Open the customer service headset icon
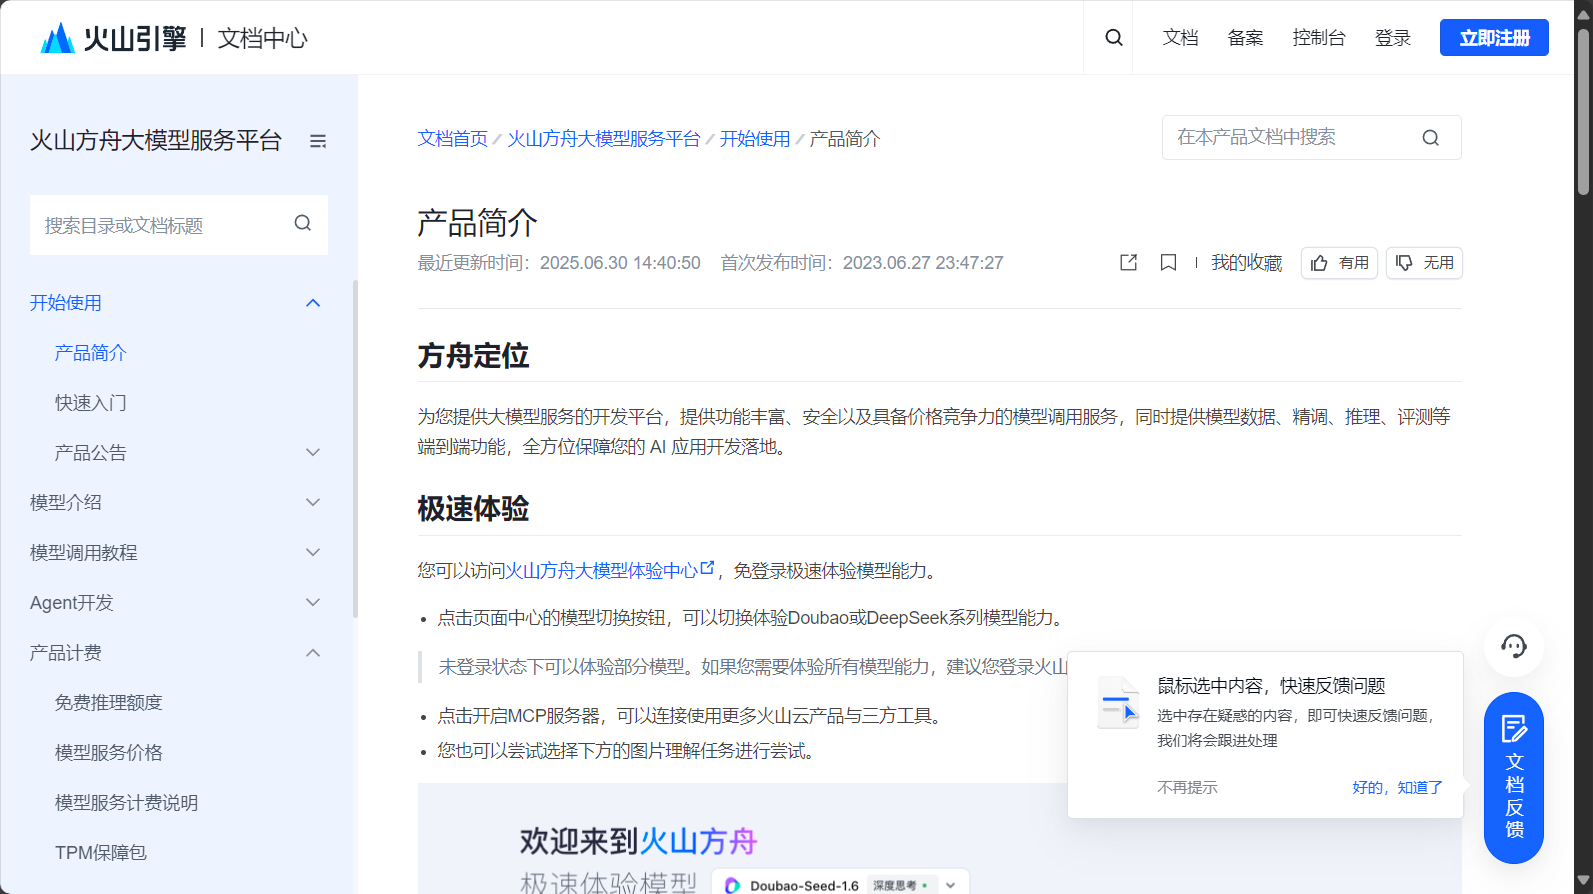This screenshot has width=1593, height=894. pos(1513,646)
